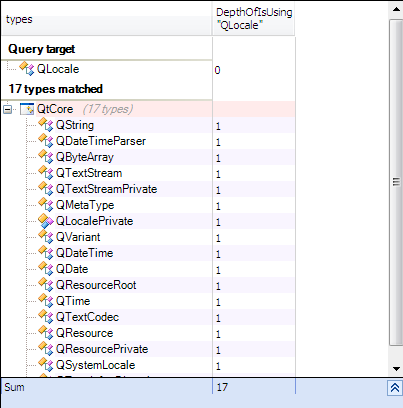Screen dimensions: 403x408
Task: Select the QMetaType type row
Action: point(148,205)
